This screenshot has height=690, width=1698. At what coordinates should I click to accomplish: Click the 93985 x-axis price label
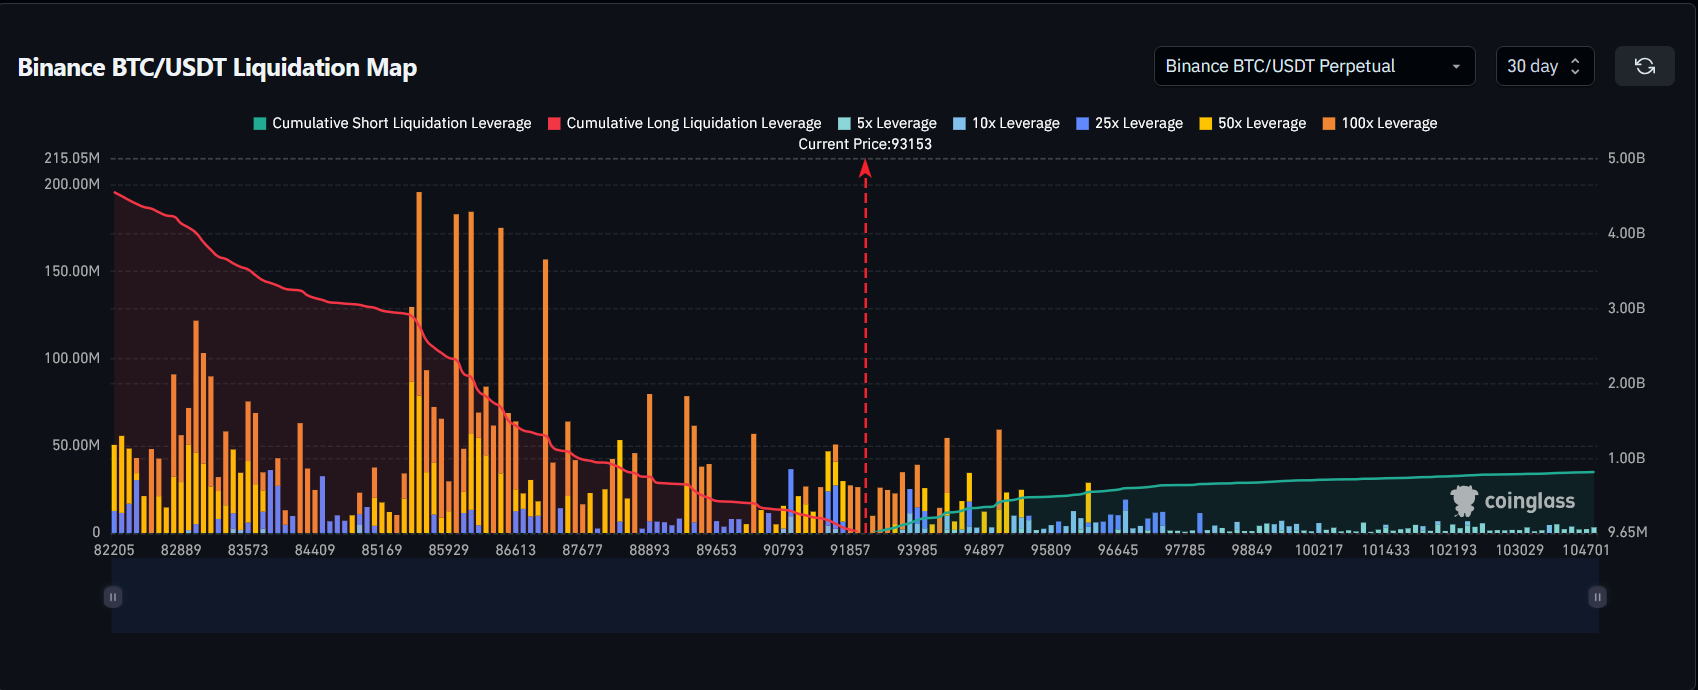[x=917, y=550]
